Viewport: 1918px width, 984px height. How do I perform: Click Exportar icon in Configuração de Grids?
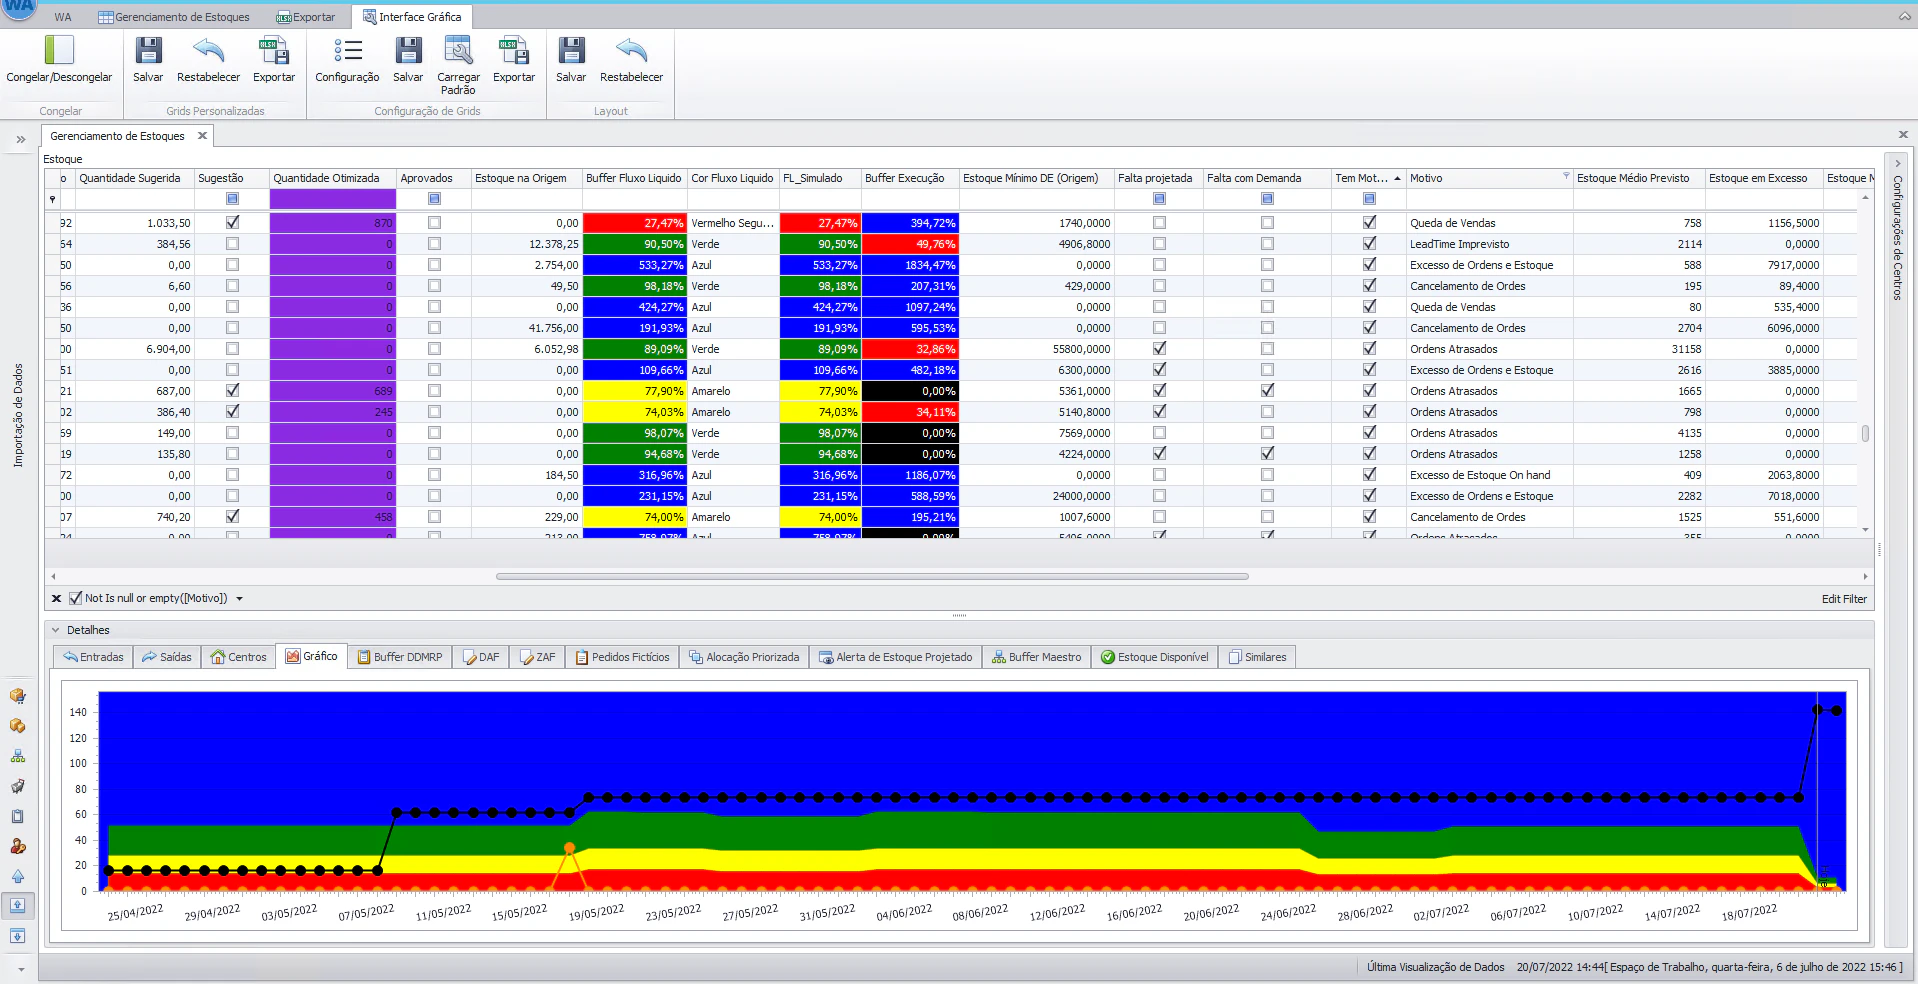(x=513, y=52)
